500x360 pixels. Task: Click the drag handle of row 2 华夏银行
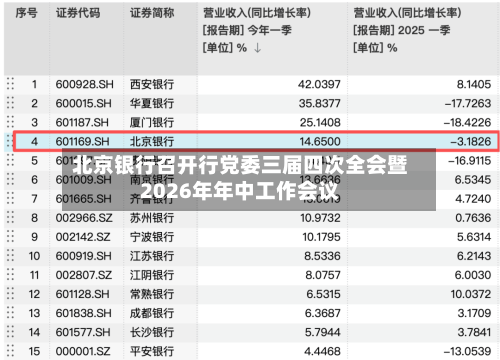10,103
